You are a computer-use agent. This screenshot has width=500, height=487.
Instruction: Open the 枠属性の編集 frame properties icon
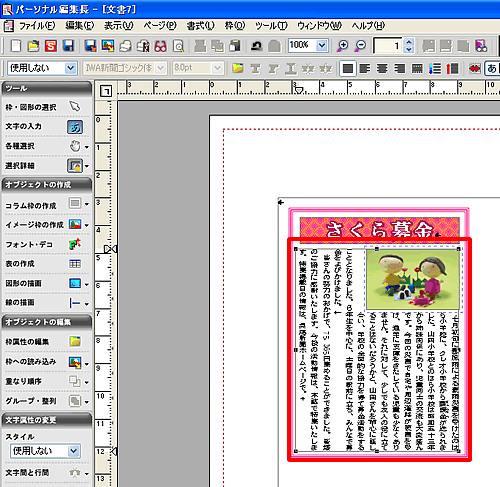click(75, 341)
